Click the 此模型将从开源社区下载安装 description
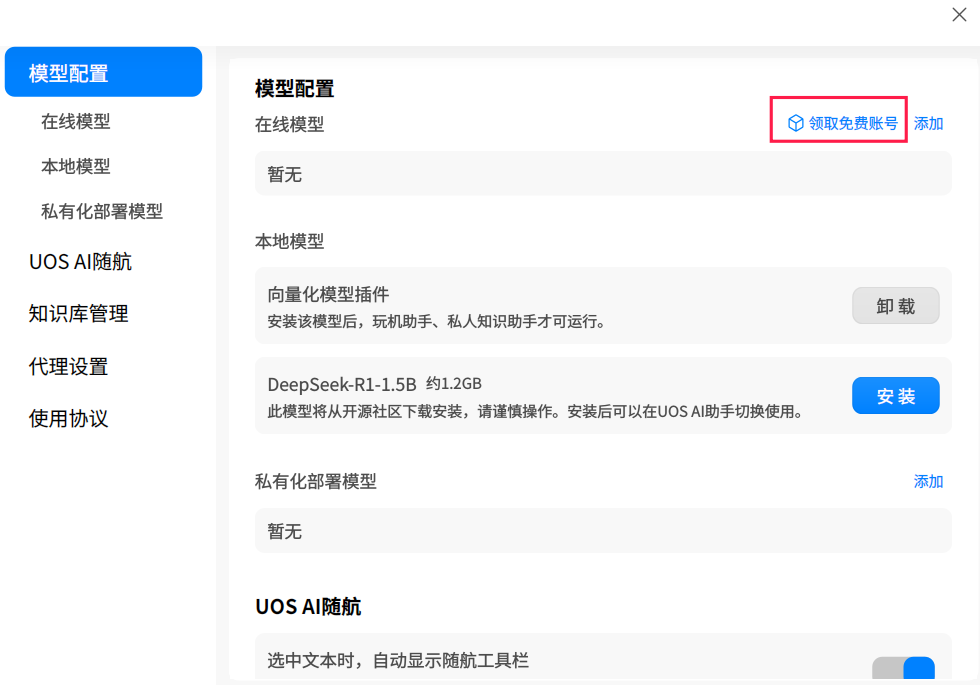 (536, 412)
